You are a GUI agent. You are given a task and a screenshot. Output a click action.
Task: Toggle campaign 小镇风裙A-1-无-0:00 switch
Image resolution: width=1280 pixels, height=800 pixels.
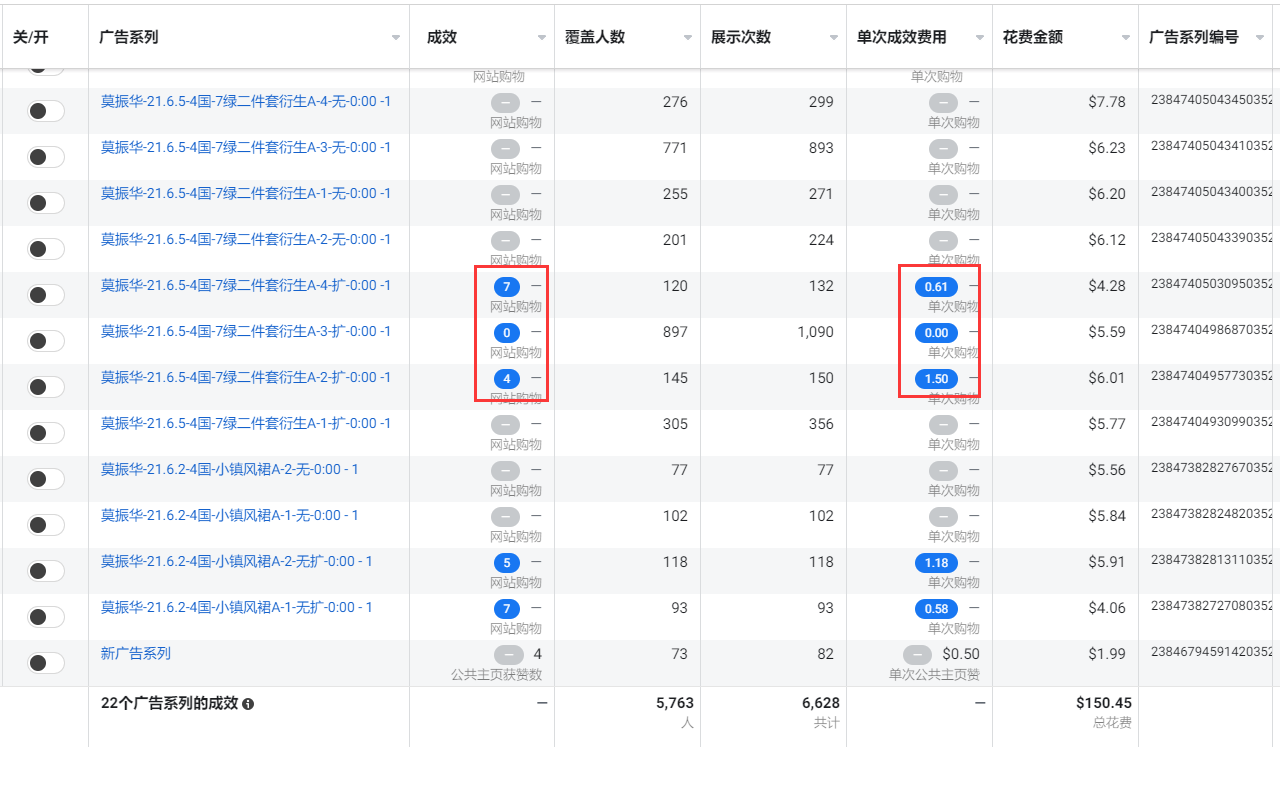(x=46, y=525)
